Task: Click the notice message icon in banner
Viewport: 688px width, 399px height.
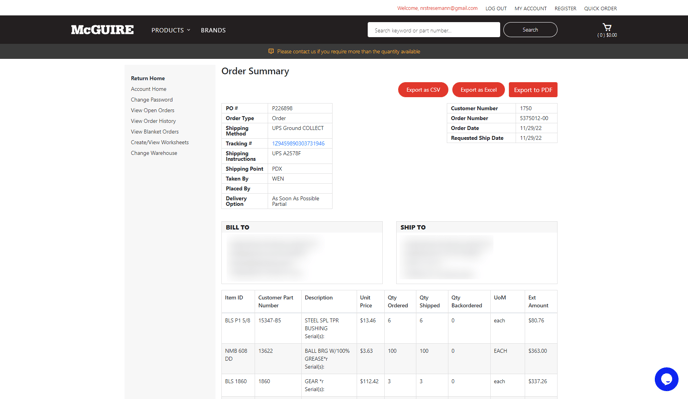Action: click(x=271, y=51)
